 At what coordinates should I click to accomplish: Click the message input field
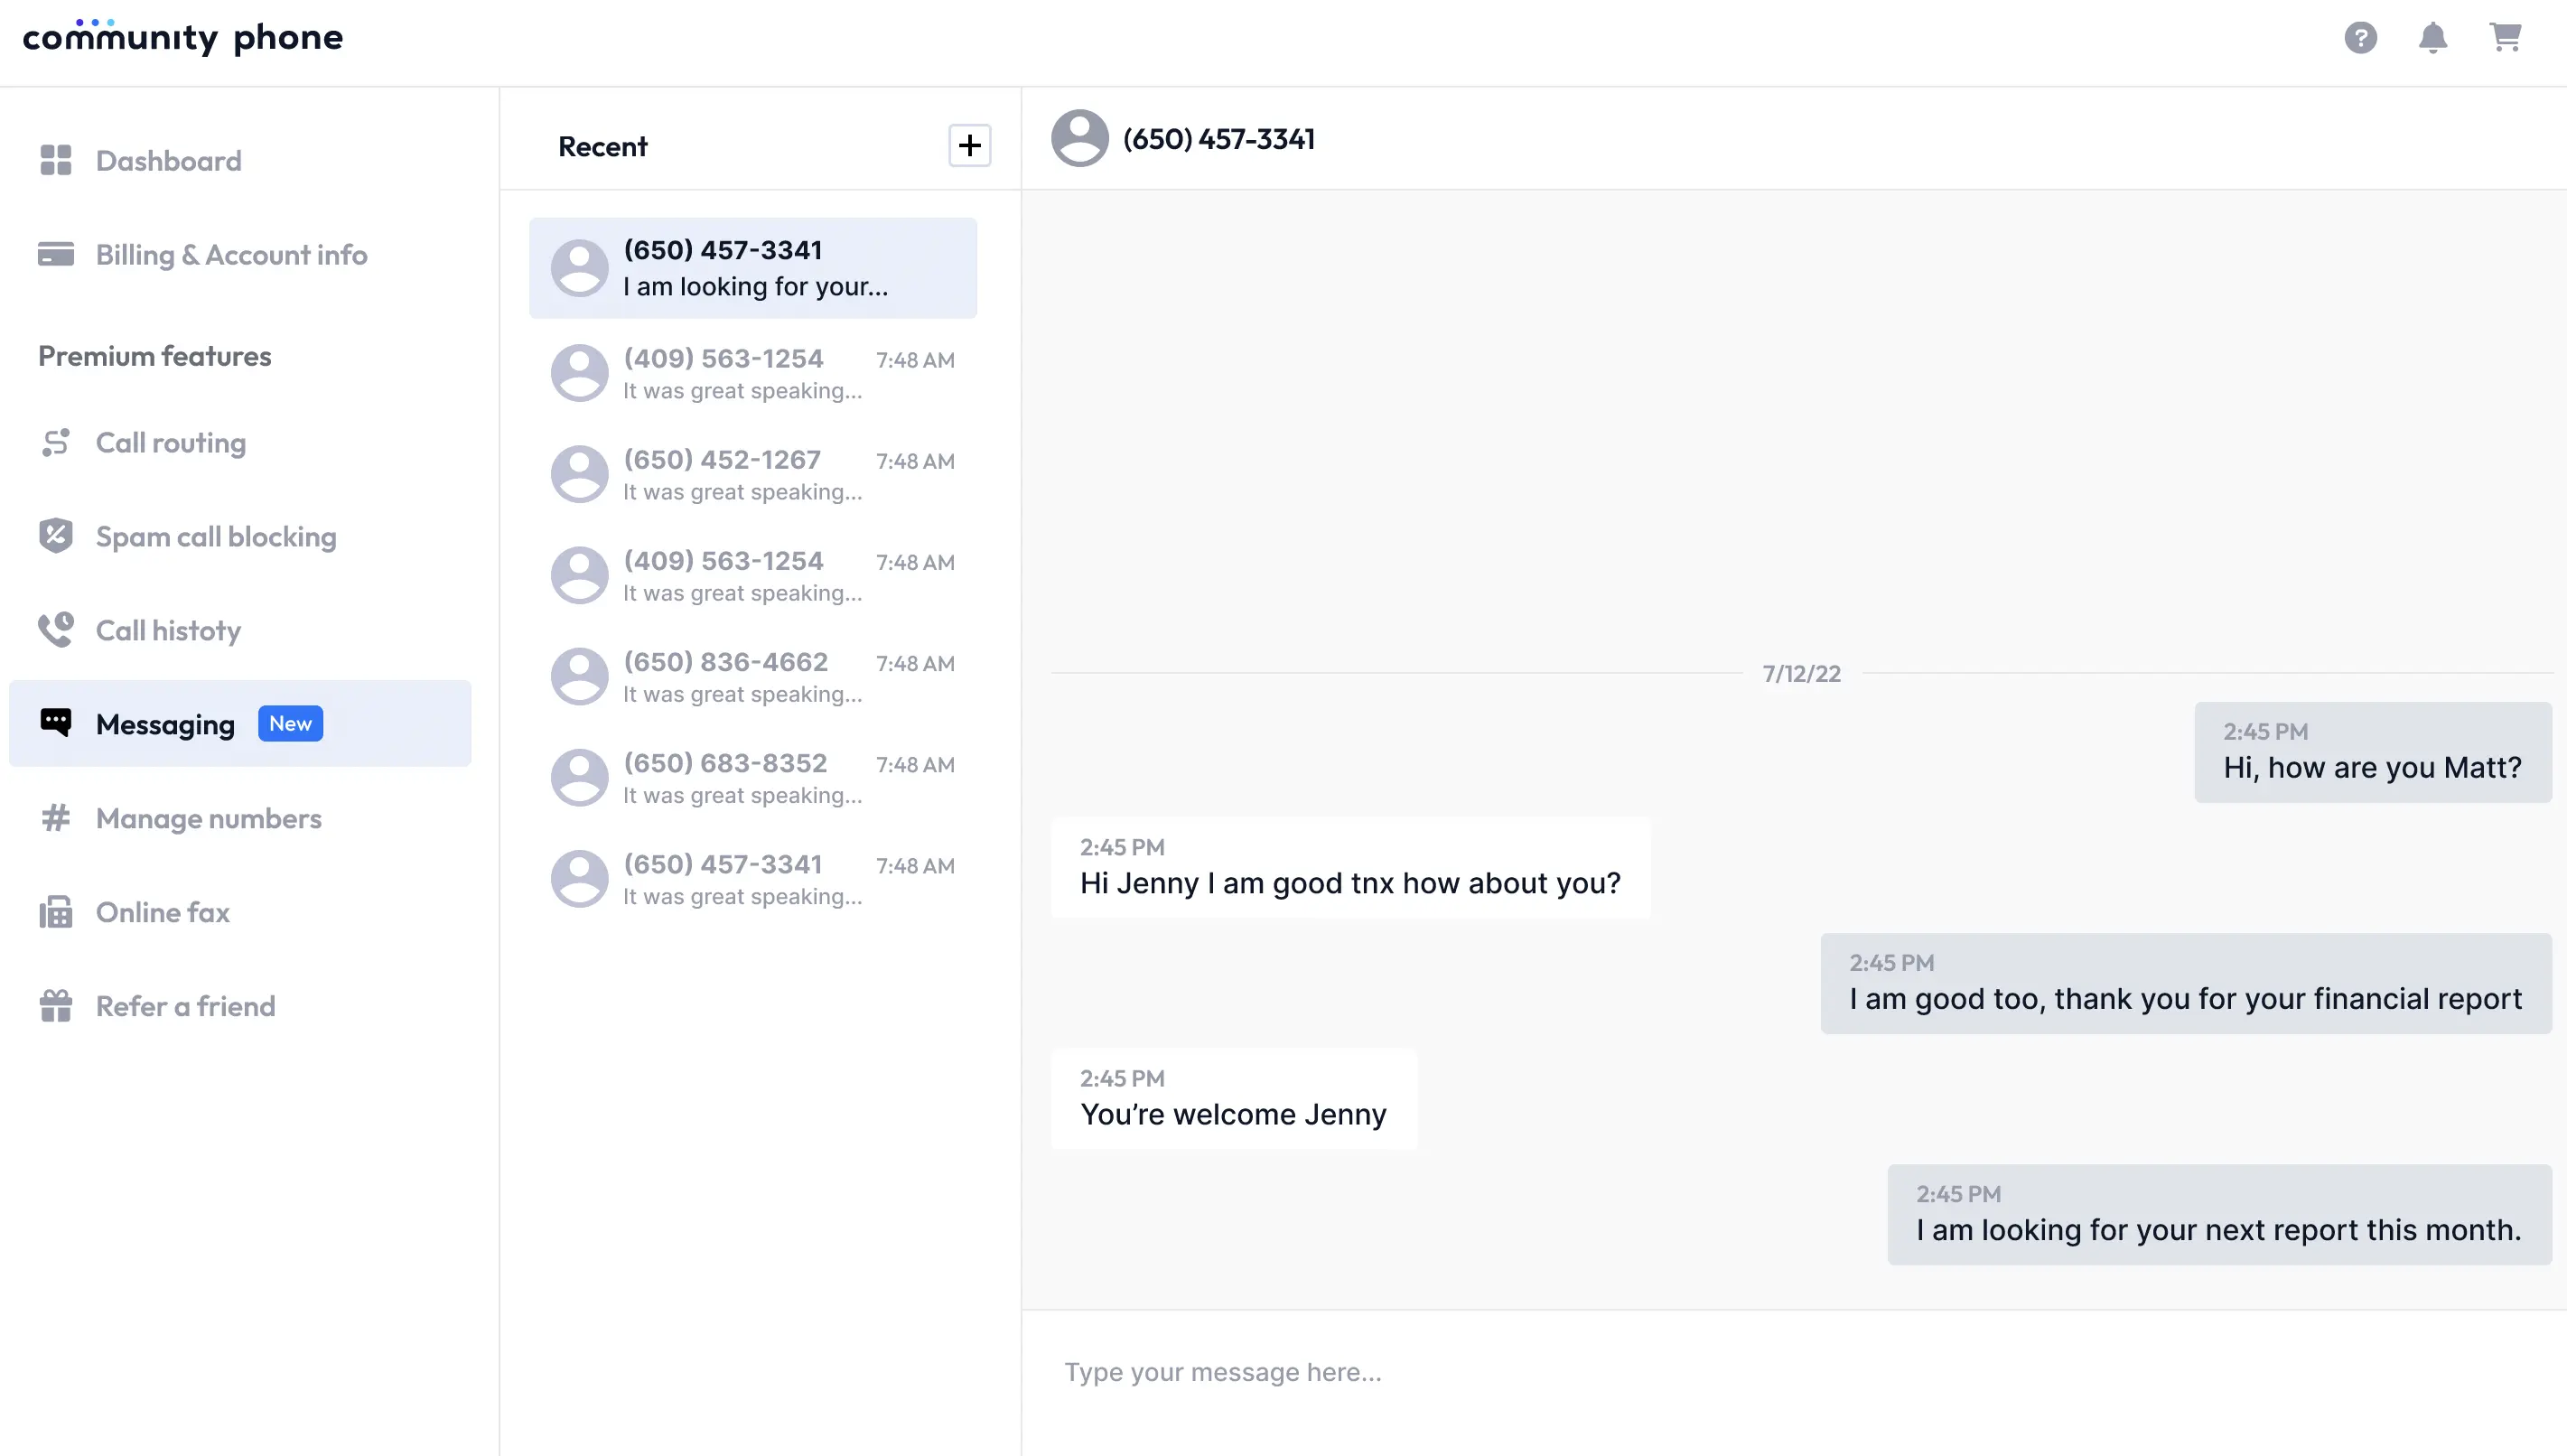pyautogui.click(x=1790, y=1372)
